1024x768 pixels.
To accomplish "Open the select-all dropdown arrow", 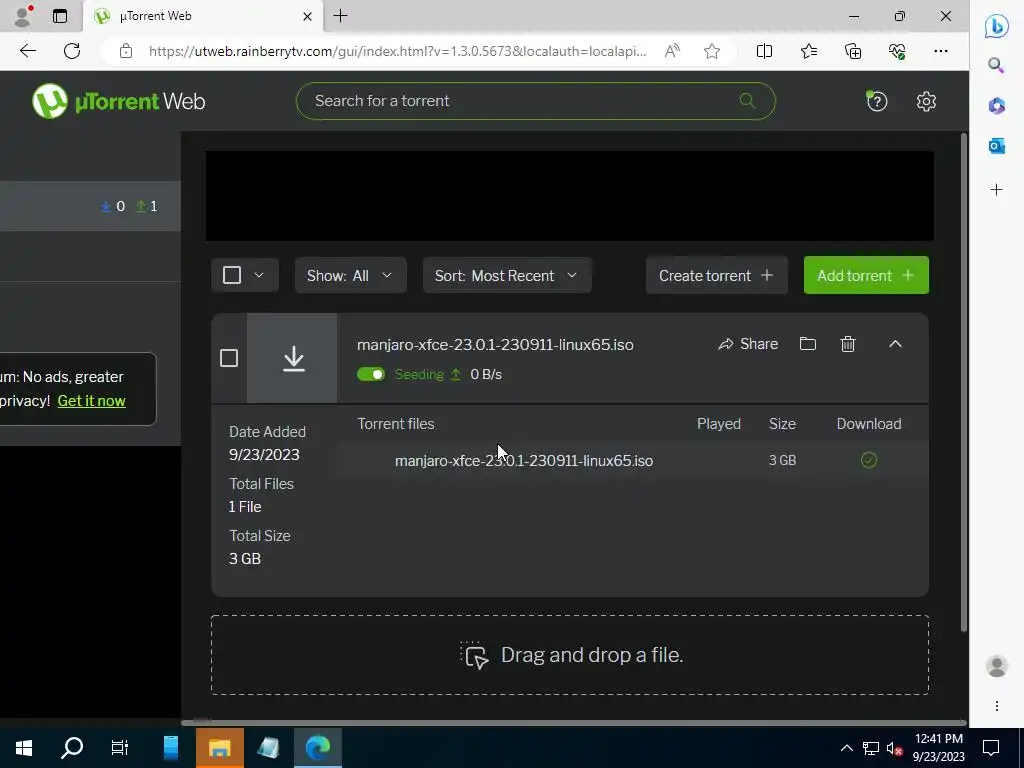I will click(259, 275).
